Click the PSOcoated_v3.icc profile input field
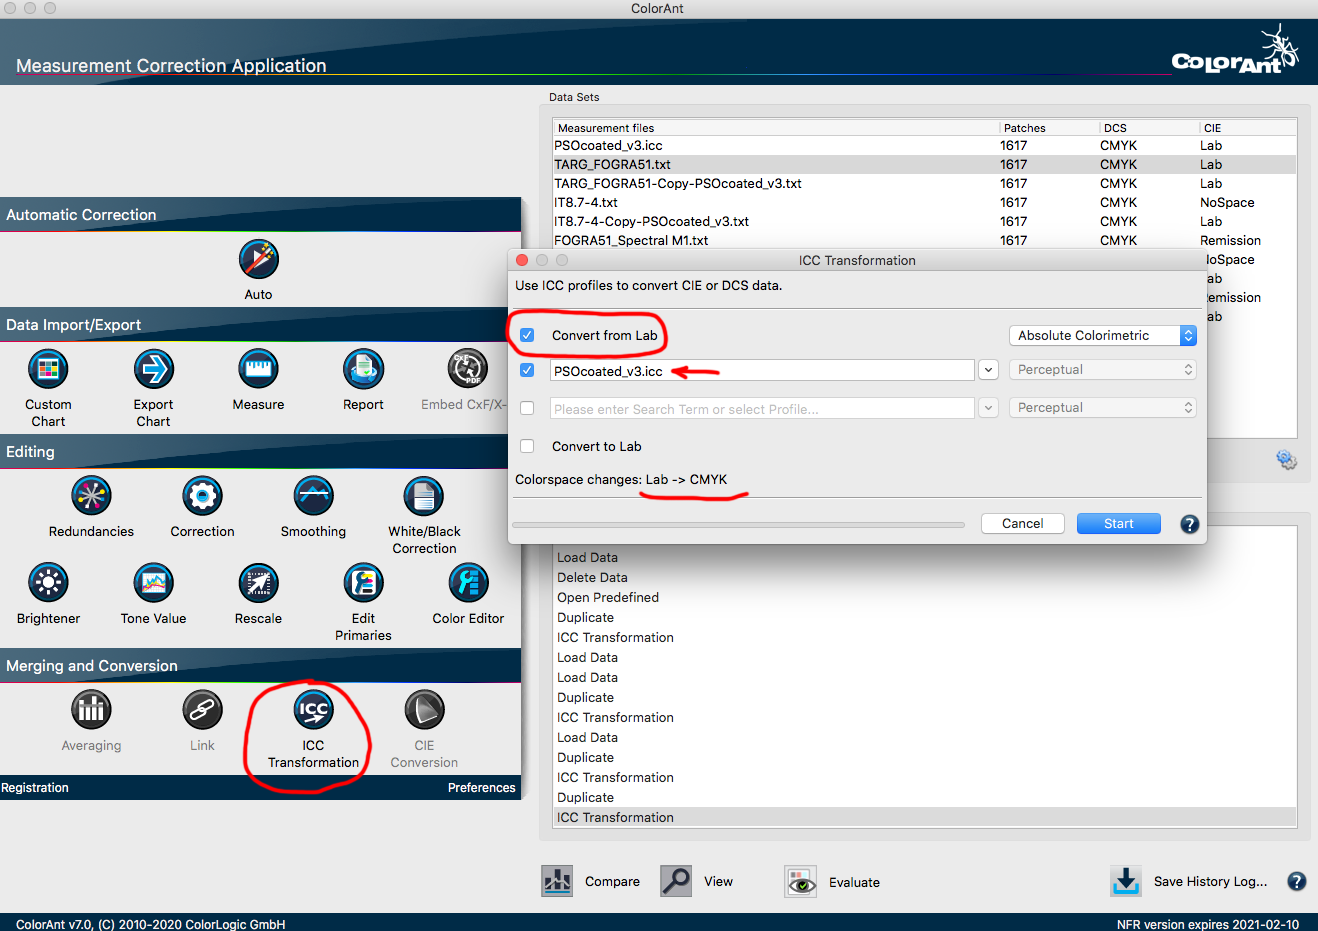 762,370
